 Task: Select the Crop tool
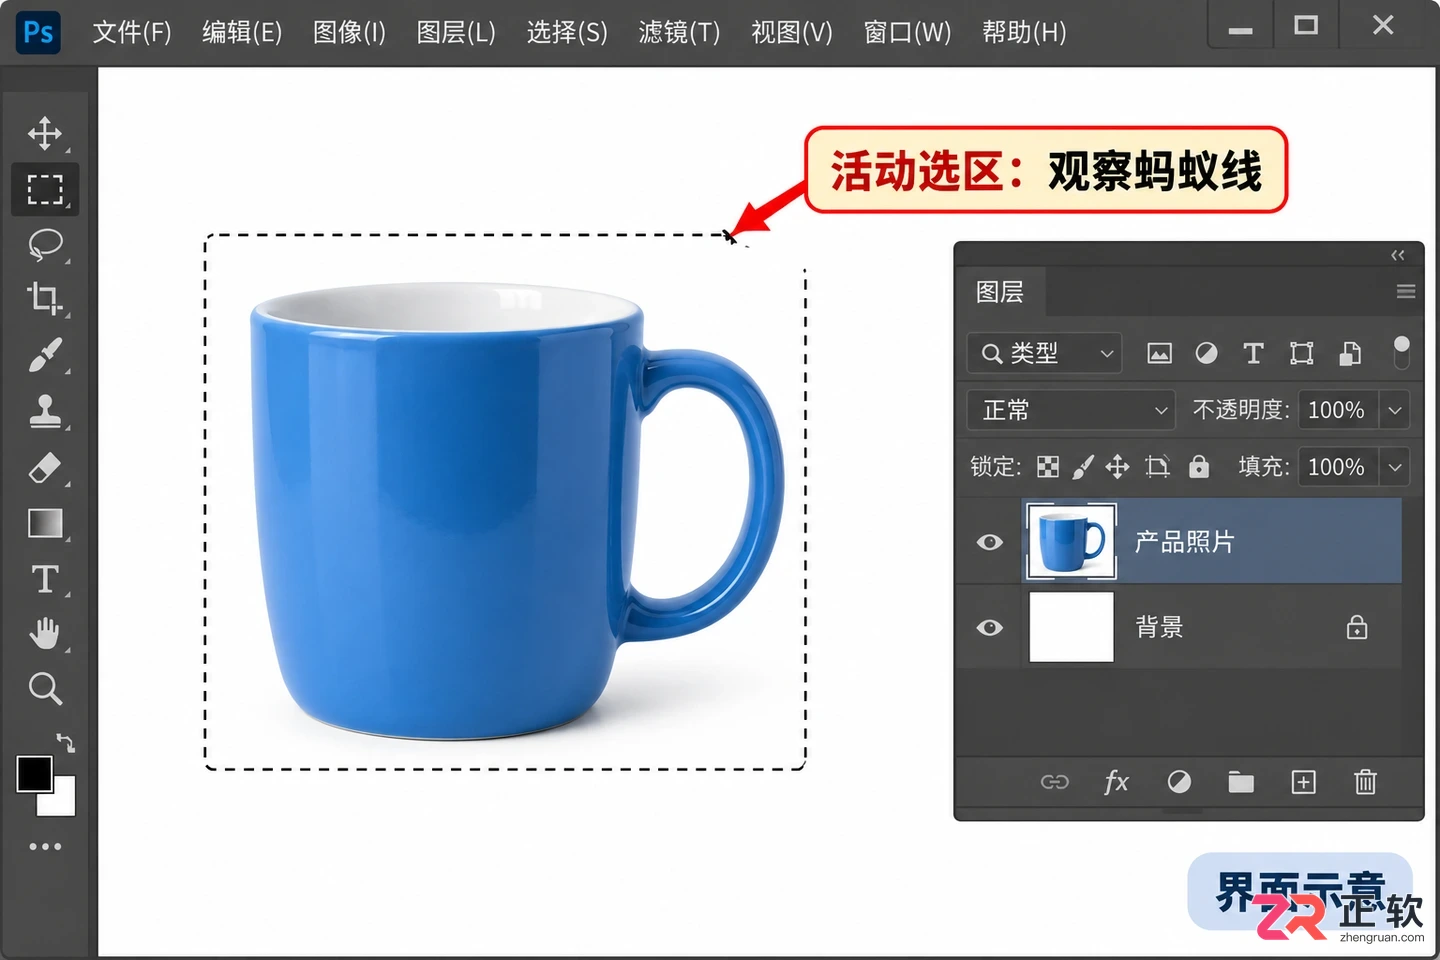click(45, 298)
